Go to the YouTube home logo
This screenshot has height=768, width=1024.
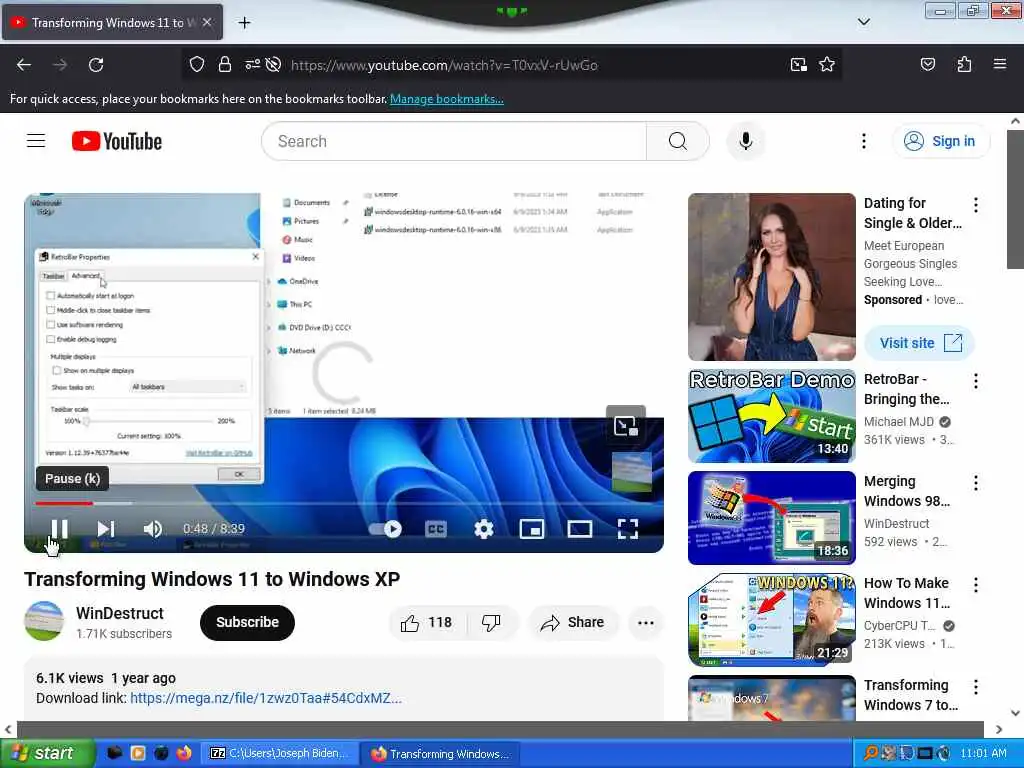pyautogui.click(x=117, y=141)
